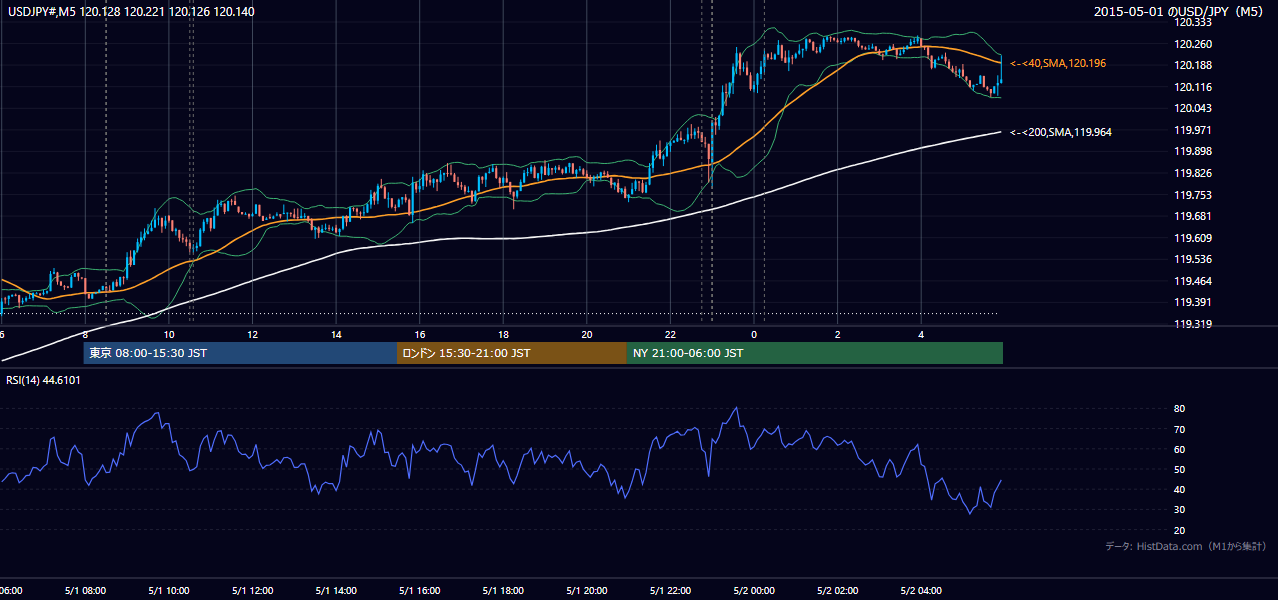Image resolution: width=1278 pixels, height=600 pixels.
Task: Click hour marker 18 on the price chart axis
Action: (504, 335)
